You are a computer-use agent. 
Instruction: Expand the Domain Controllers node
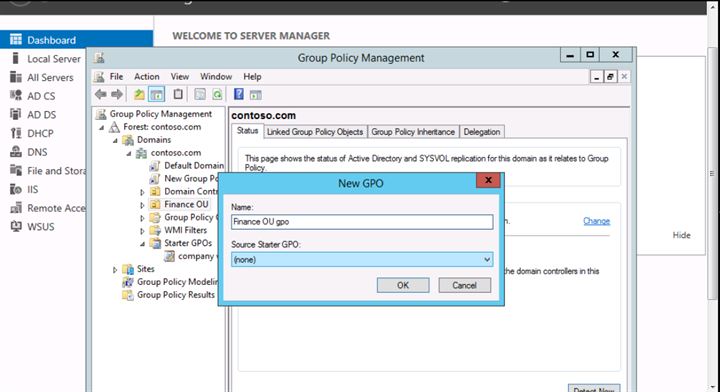[142, 192]
